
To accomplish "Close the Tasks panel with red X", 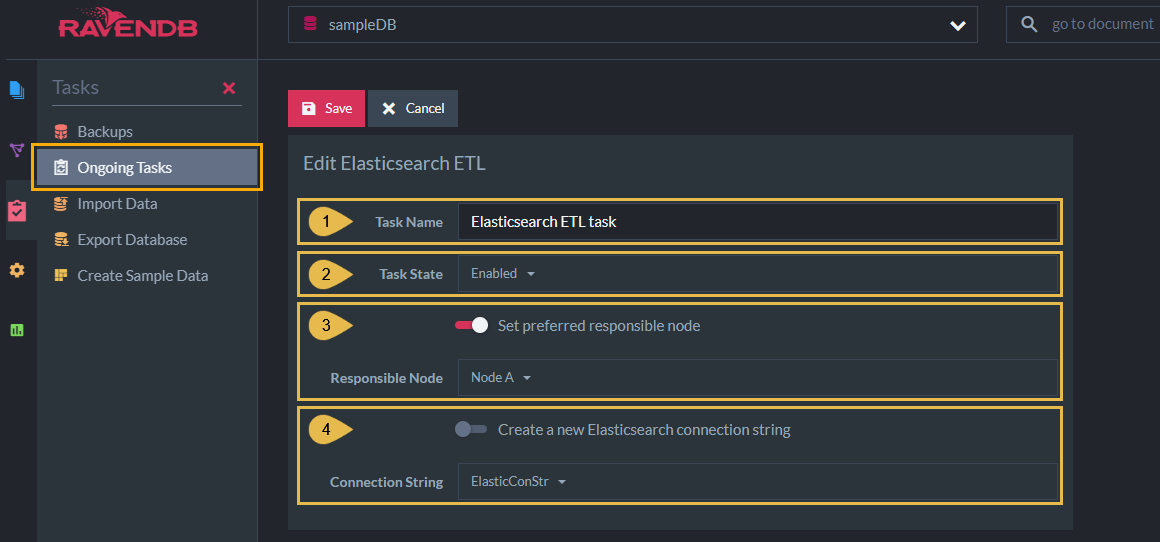I will click(x=229, y=88).
